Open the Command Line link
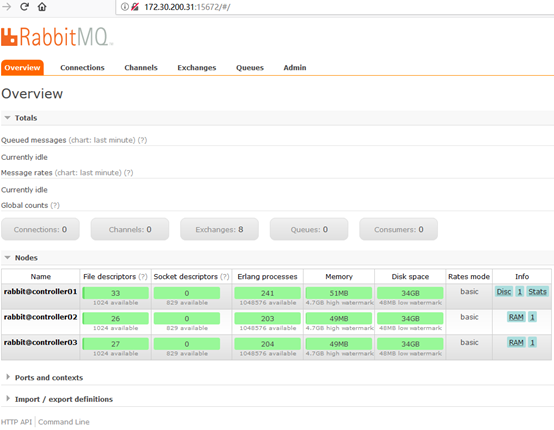Viewport: 554px width, 430px height. [x=64, y=422]
